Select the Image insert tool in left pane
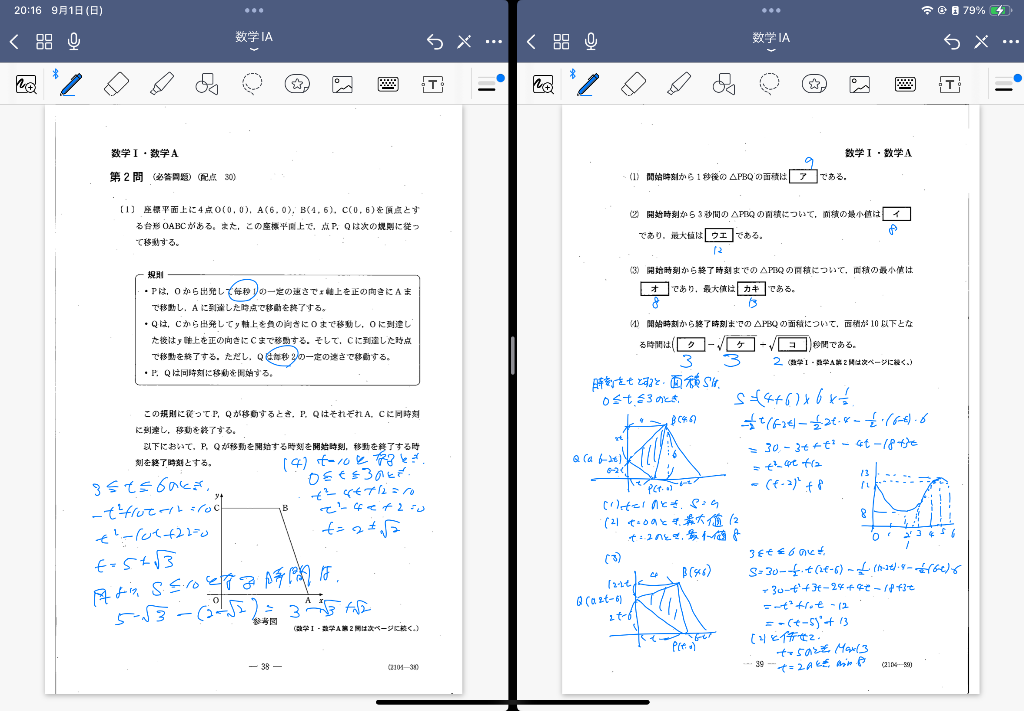The width and height of the screenshot is (1024, 711). (x=343, y=84)
